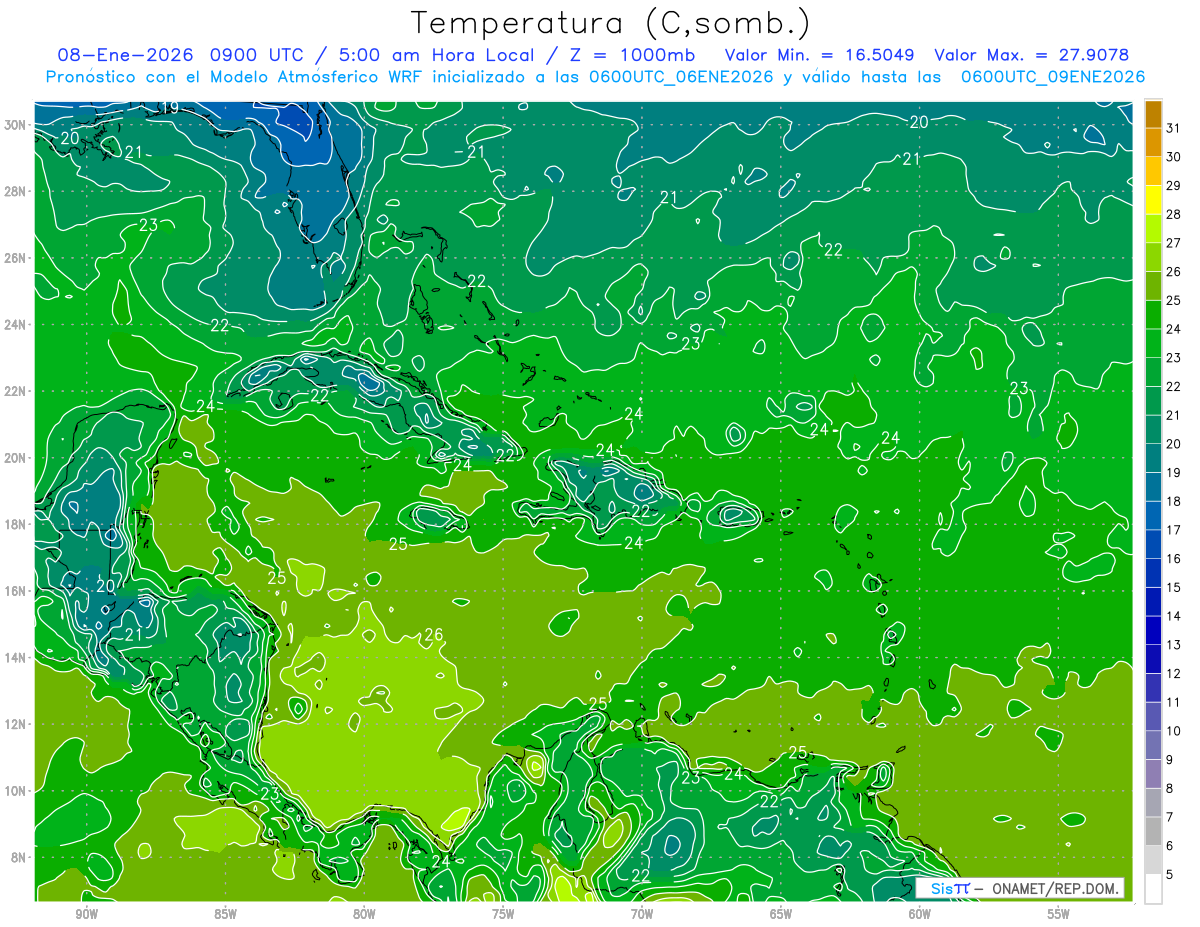The width and height of the screenshot is (1200, 927).
Task: Click the date text '08-Ene-2026'
Action: pyautogui.click(x=125, y=55)
